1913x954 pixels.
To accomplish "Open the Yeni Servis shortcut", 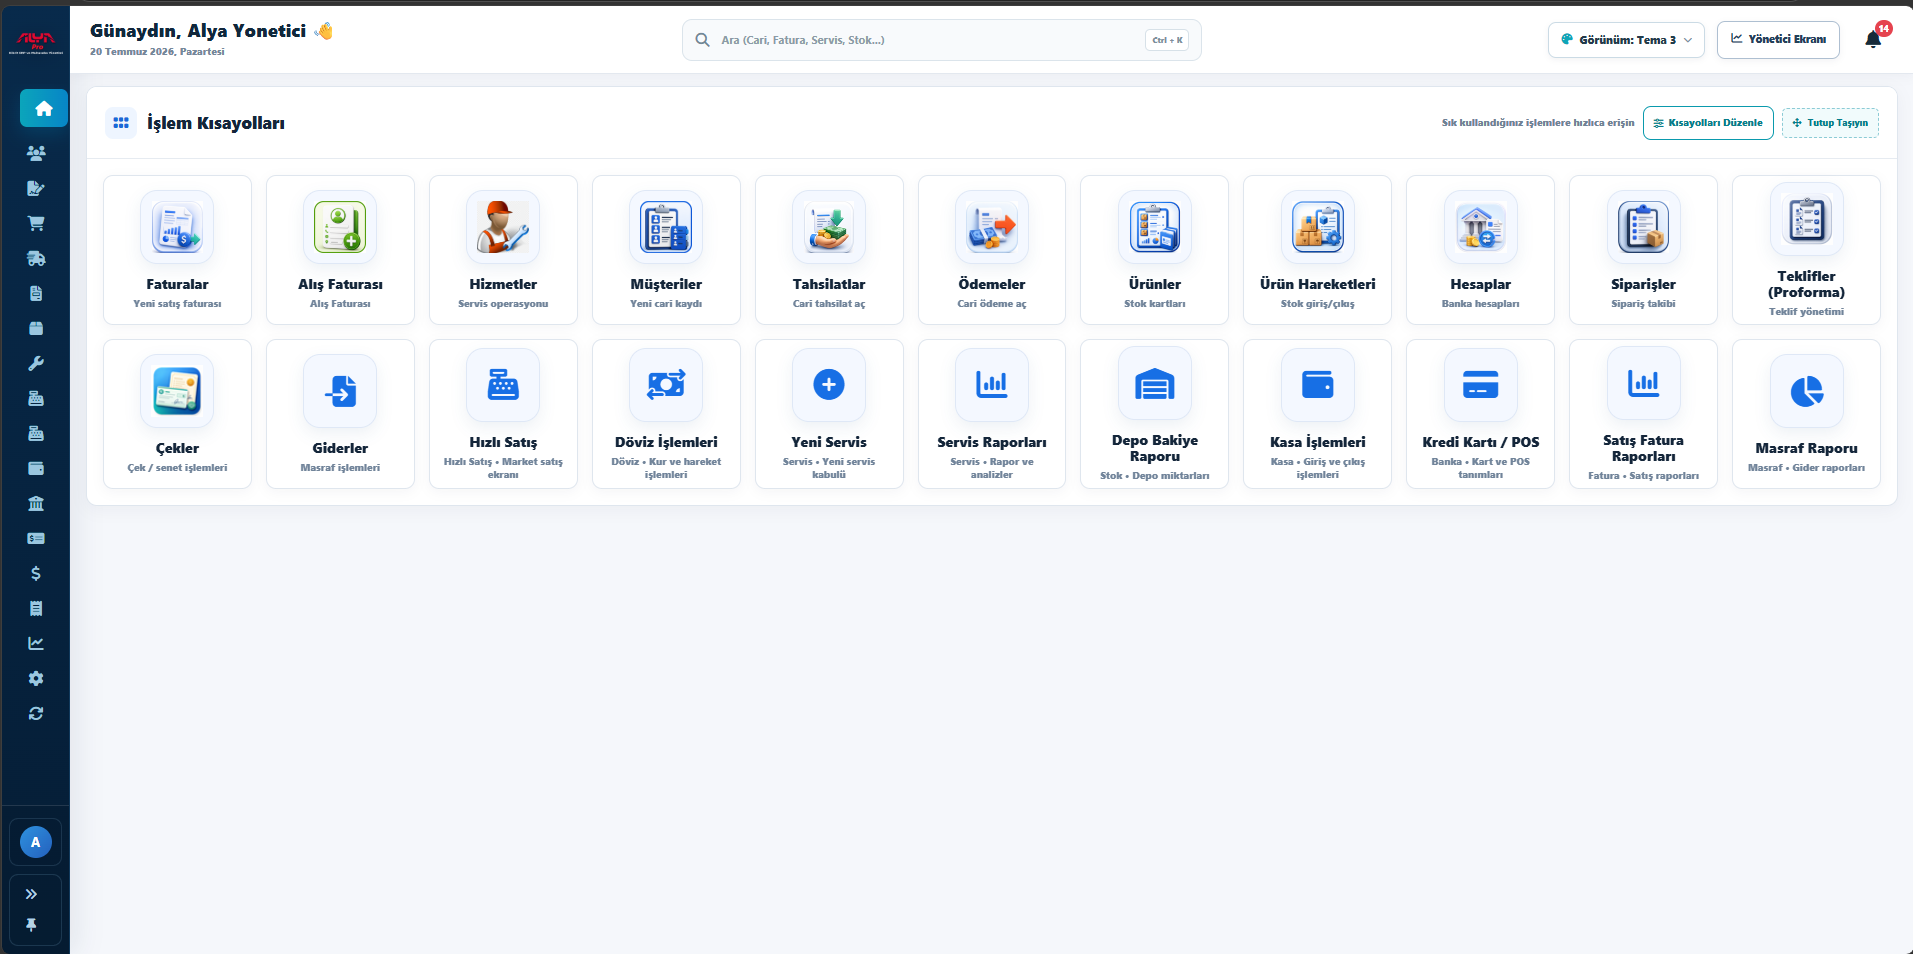I will click(x=829, y=414).
